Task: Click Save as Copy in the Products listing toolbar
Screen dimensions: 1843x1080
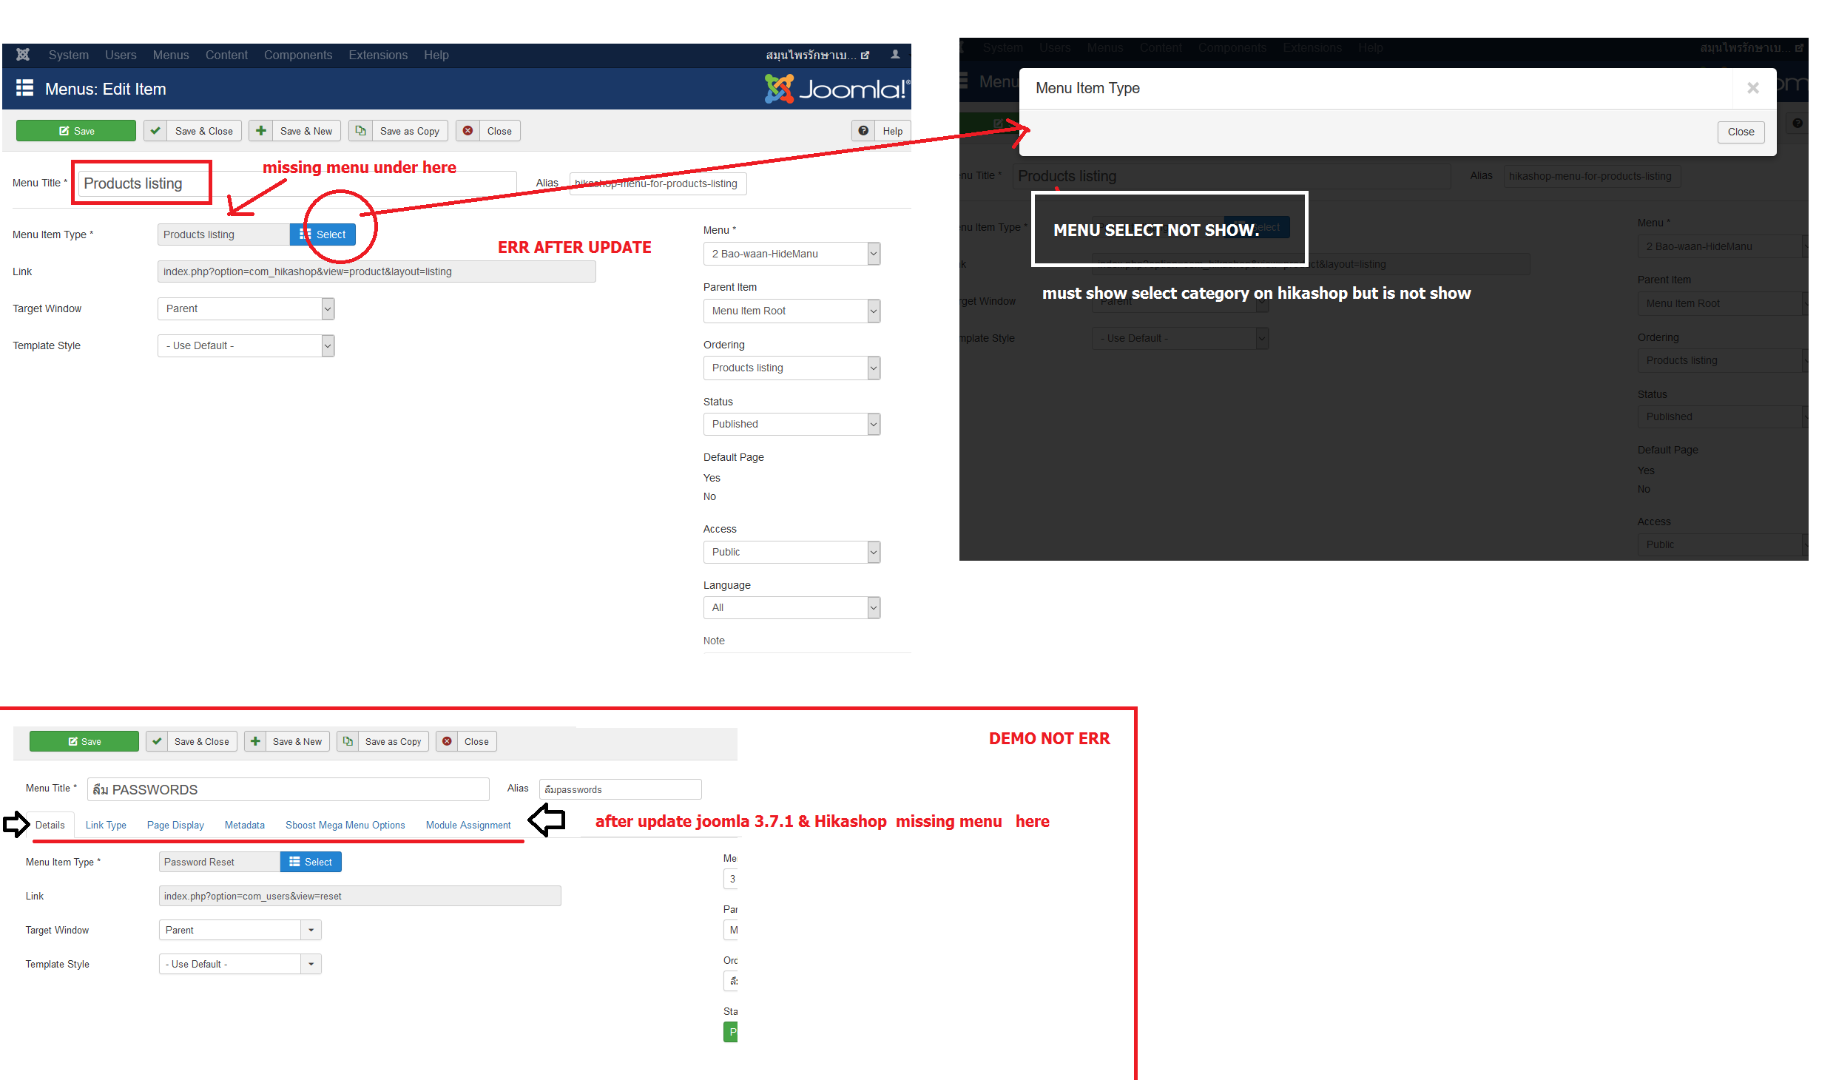Action: (398, 131)
